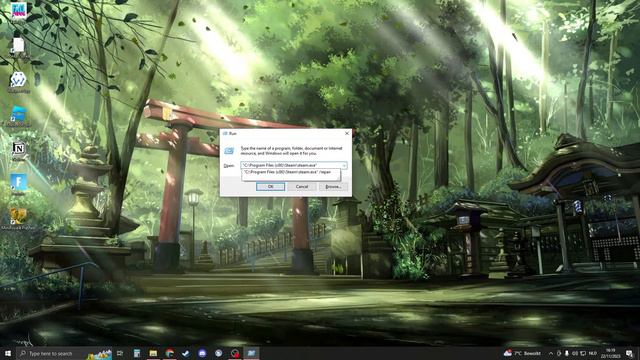This screenshot has width=640, height=360.
Task: Select the Notion desktop shortcut
Action: click(x=18, y=150)
